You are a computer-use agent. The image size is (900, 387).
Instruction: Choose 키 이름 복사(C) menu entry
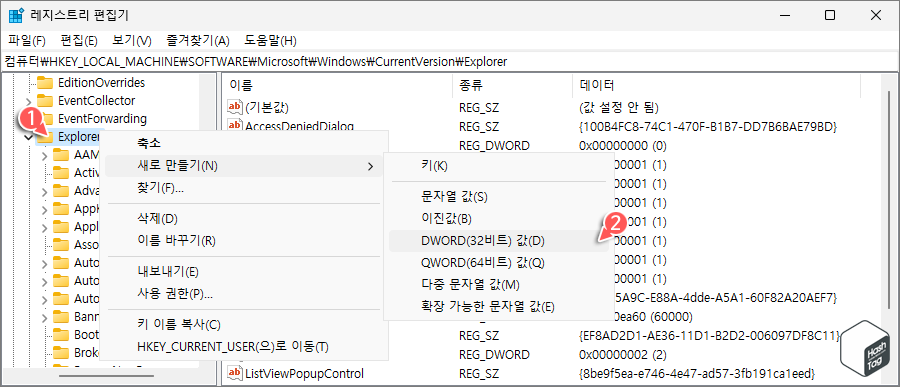click(244, 325)
